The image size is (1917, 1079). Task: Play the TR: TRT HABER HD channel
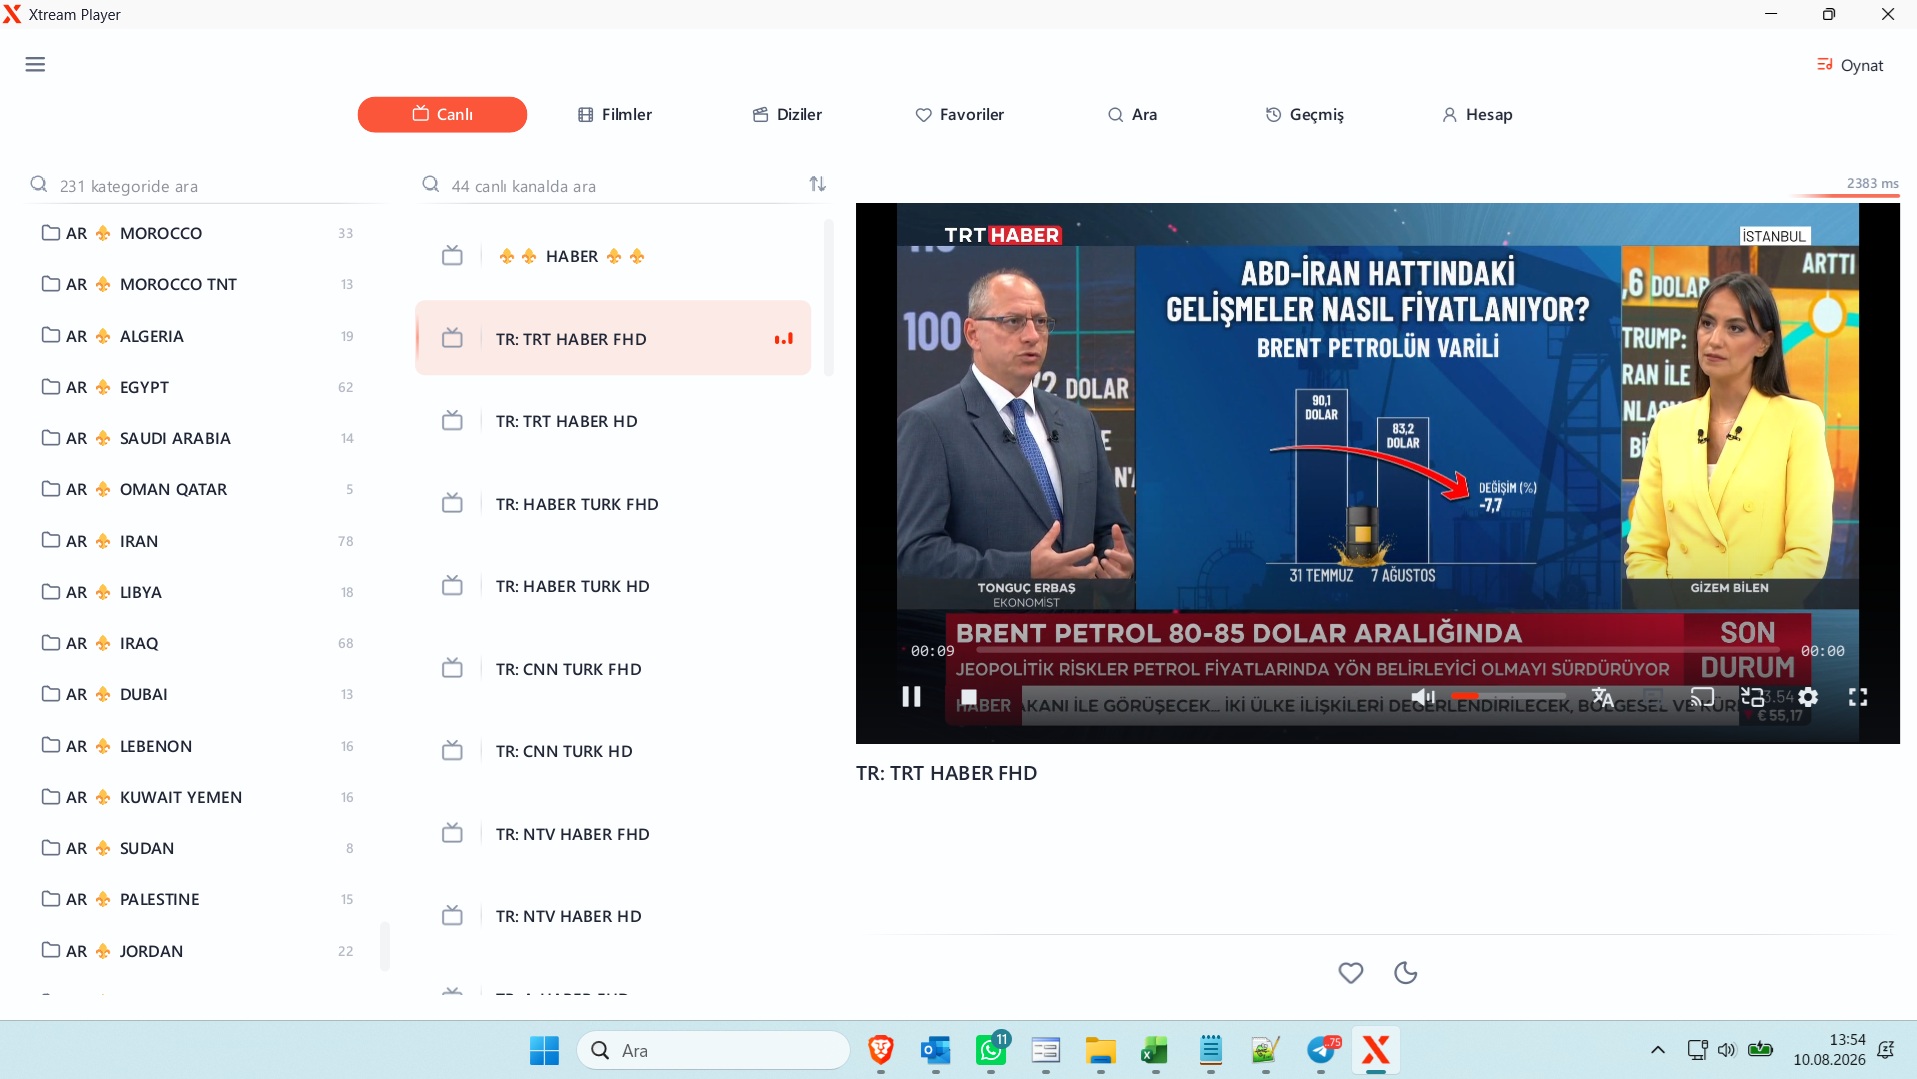(x=613, y=421)
